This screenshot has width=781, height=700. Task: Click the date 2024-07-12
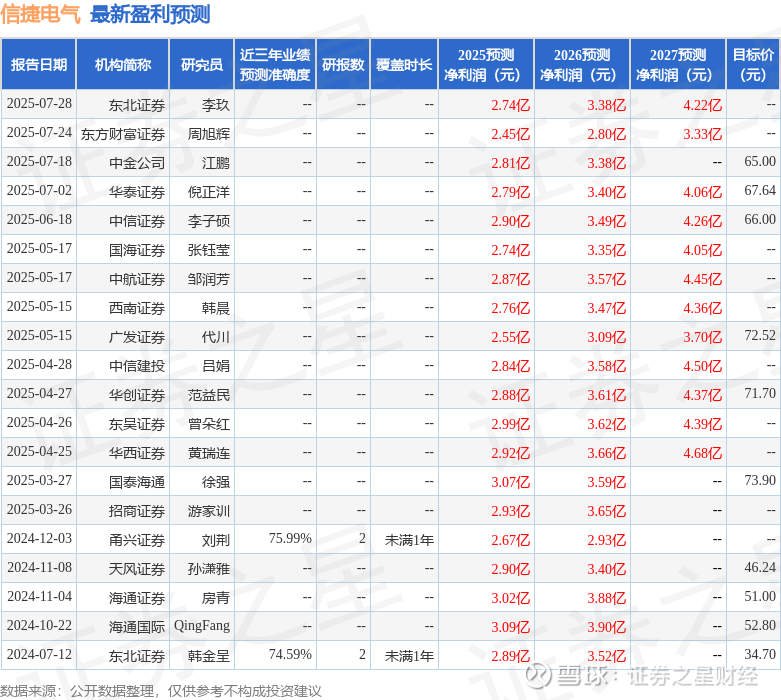point(39,654)
